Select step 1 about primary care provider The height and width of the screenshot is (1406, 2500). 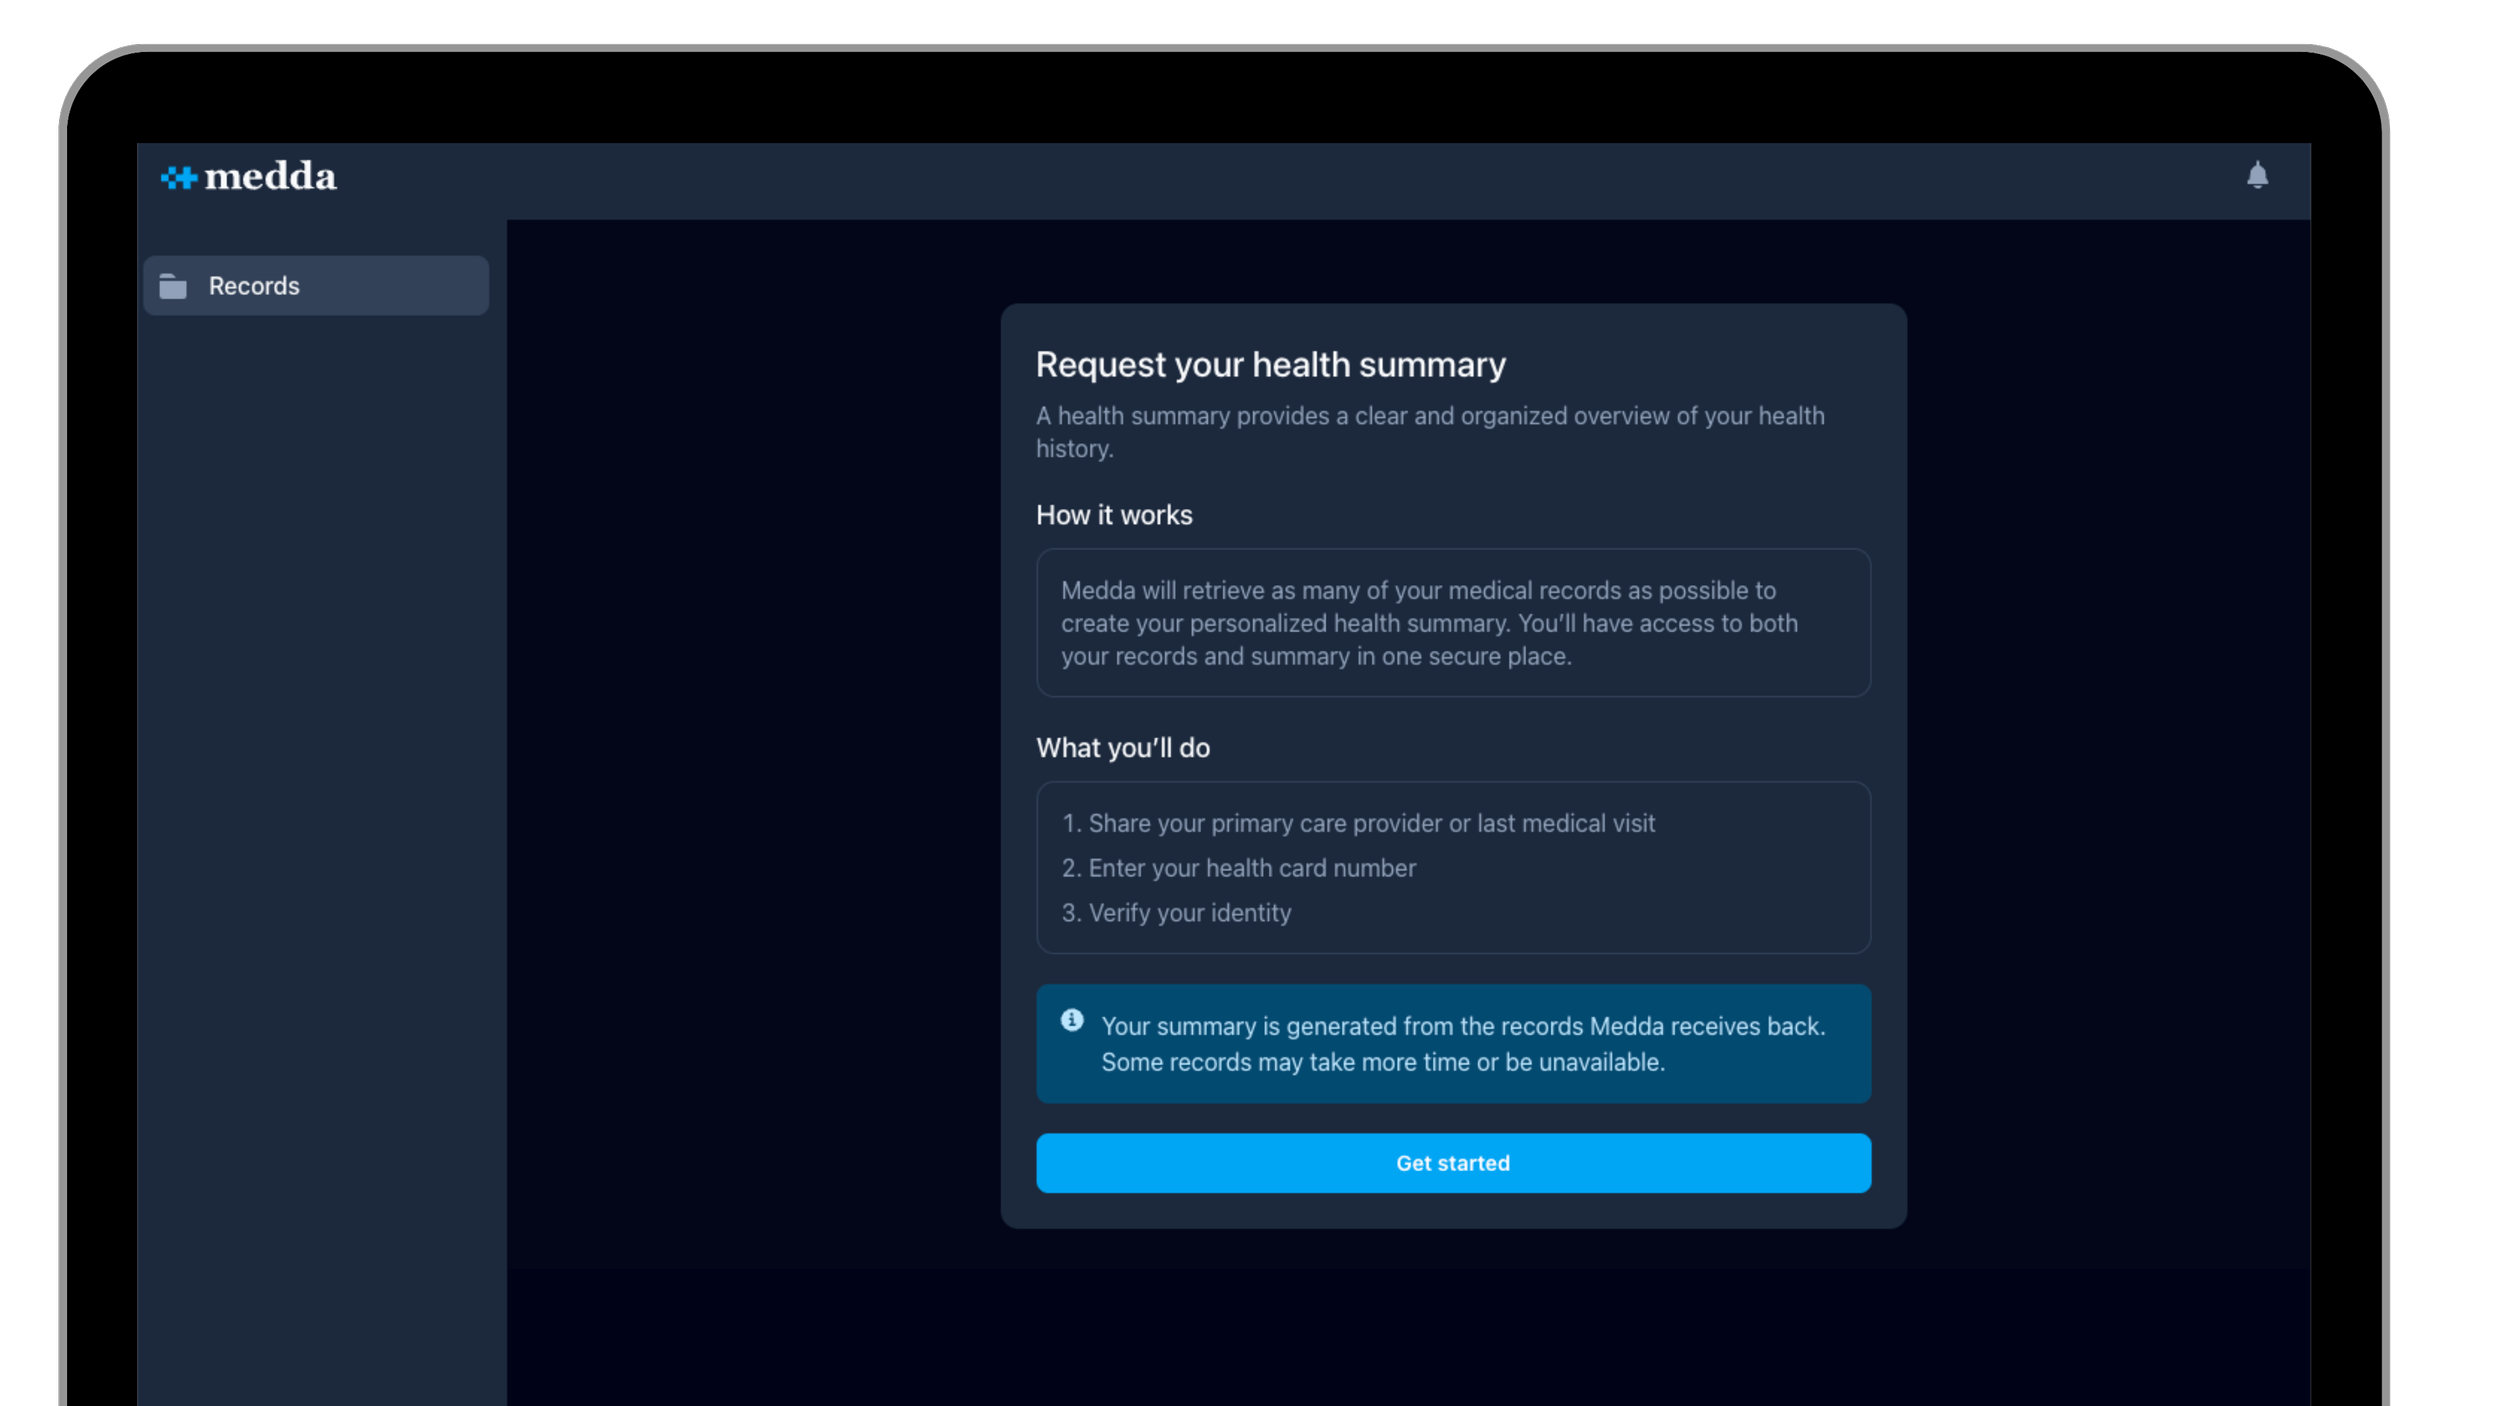1358,823
